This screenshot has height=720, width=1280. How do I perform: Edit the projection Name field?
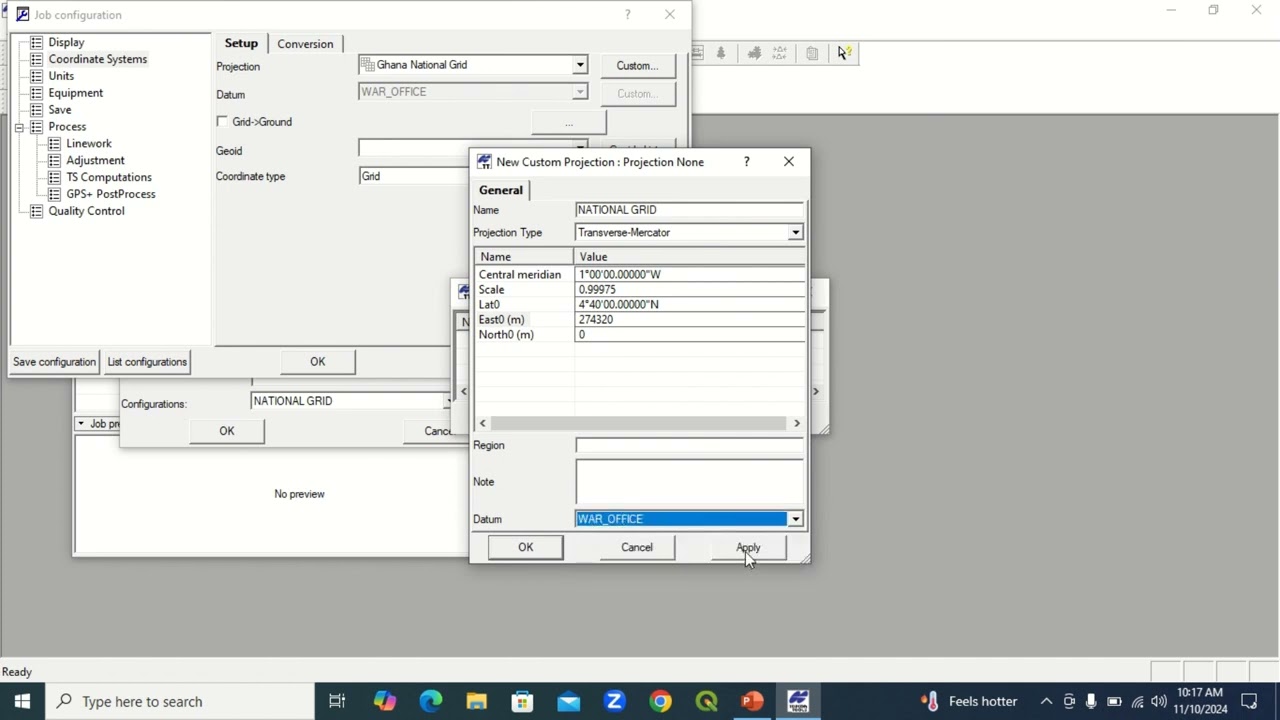pos(689,210)
